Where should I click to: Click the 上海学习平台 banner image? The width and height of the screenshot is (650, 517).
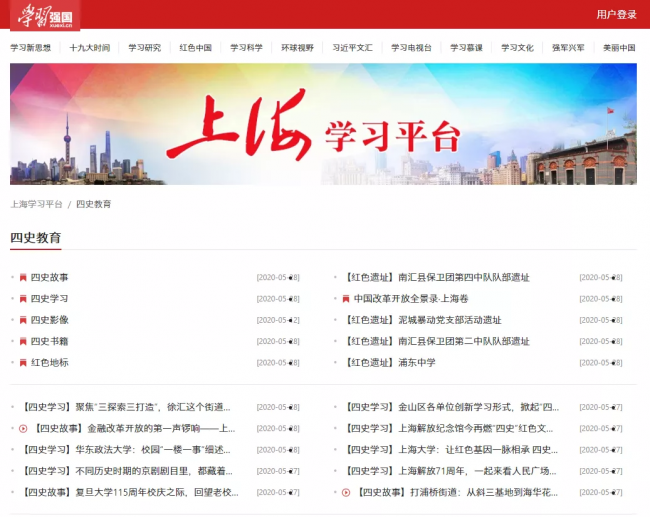click(323, 124)
